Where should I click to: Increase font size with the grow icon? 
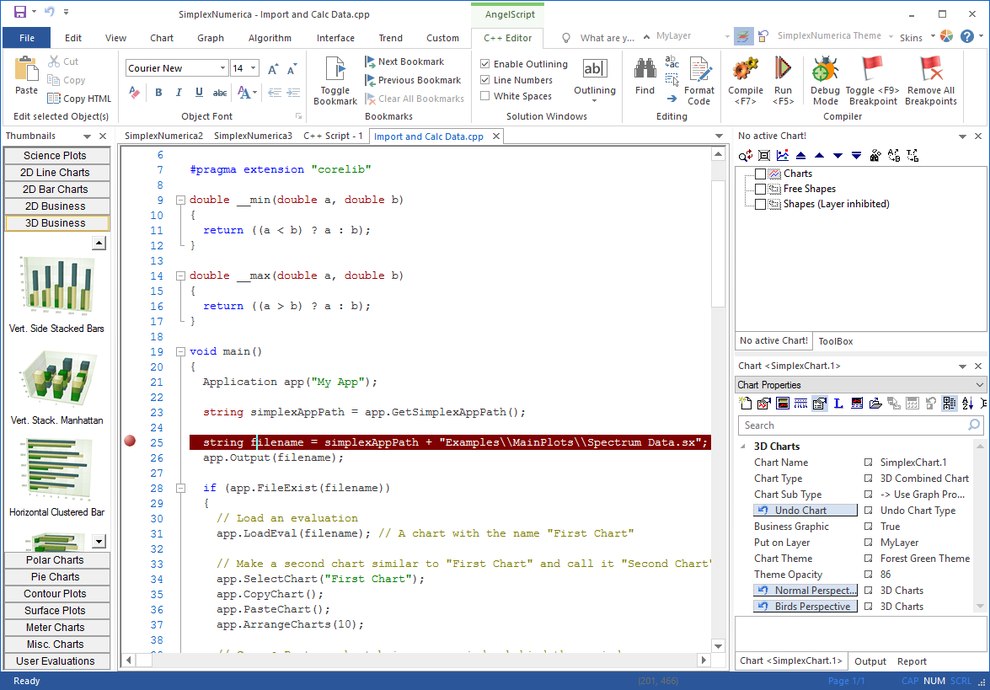[273, 69]
